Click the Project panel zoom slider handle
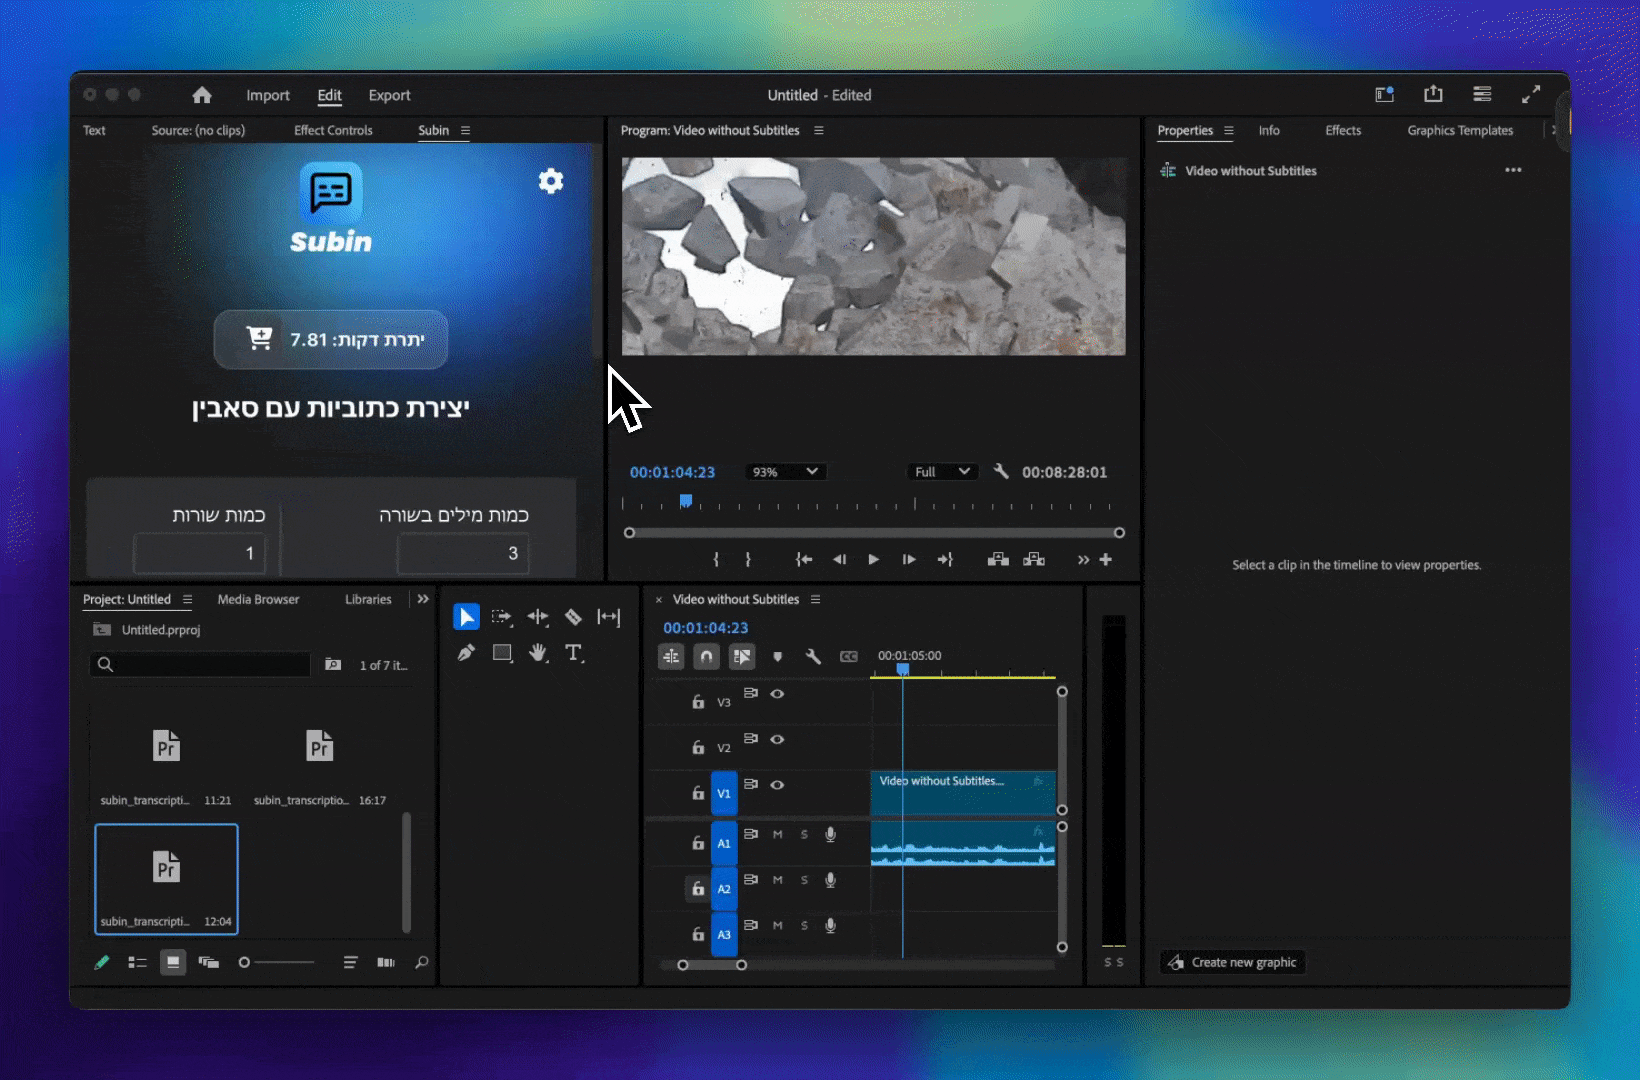The width and height of the screenshot is (1640, 1080). (244, 962)
